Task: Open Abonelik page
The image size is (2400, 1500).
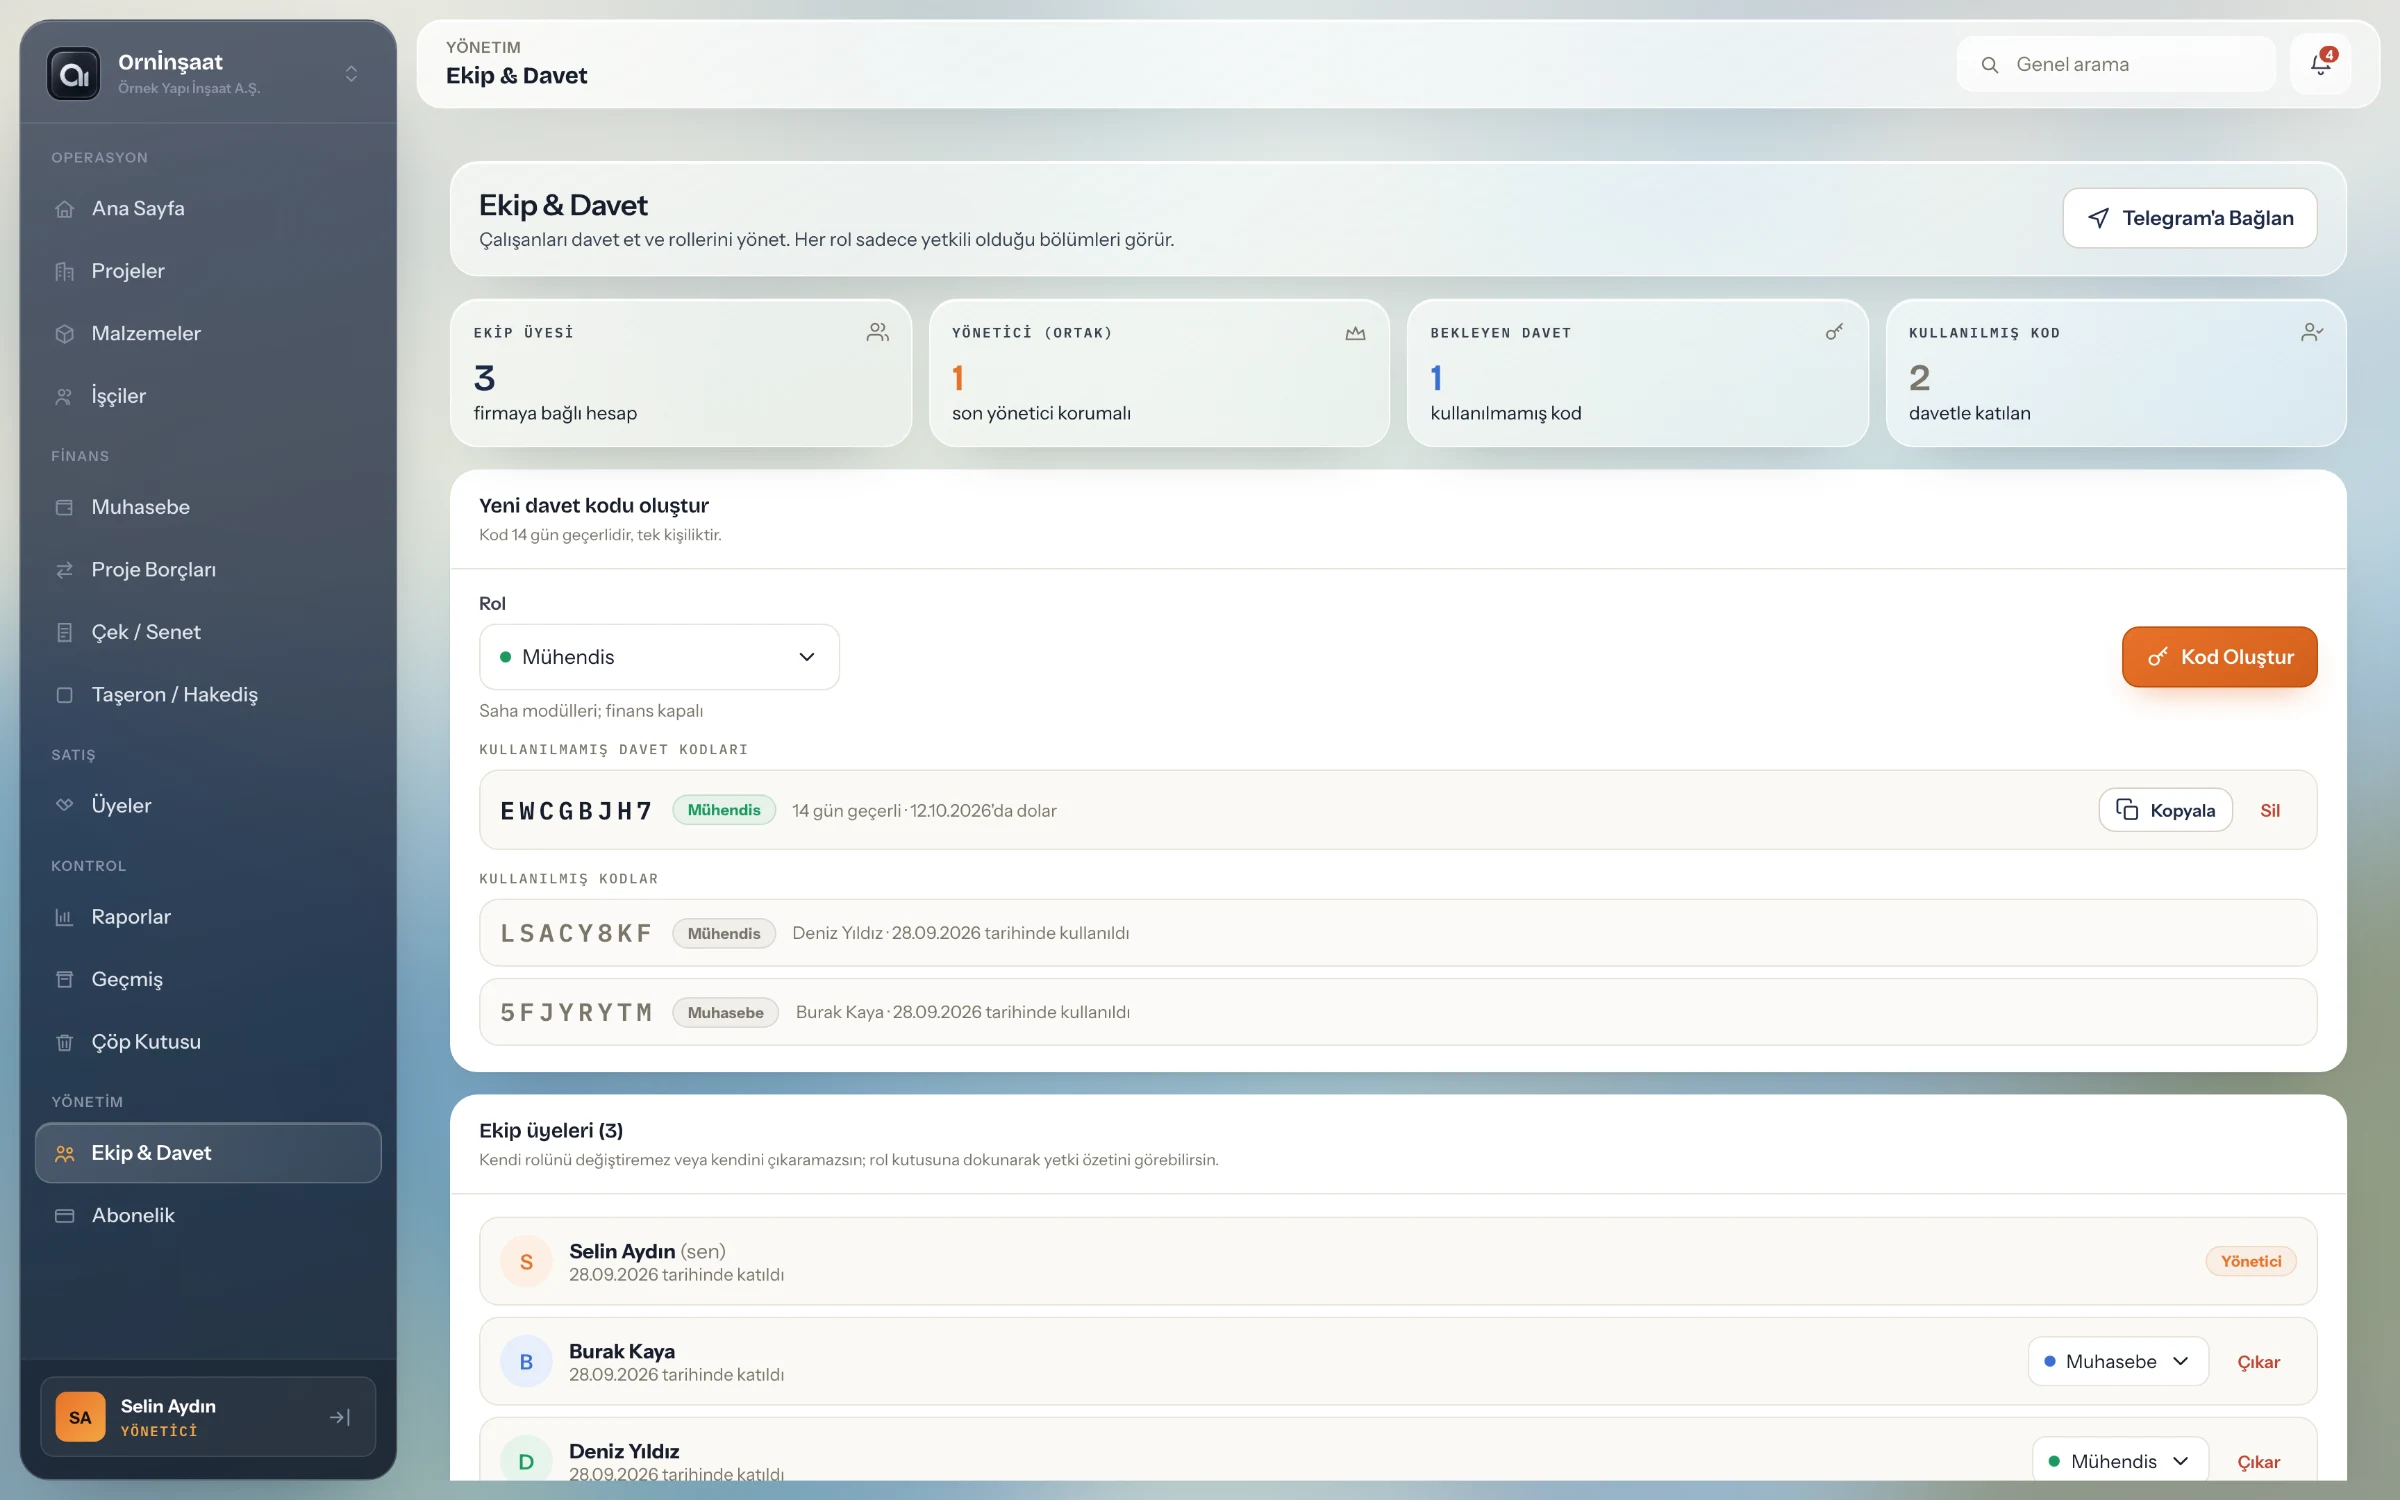Action: click(208, 1216)
